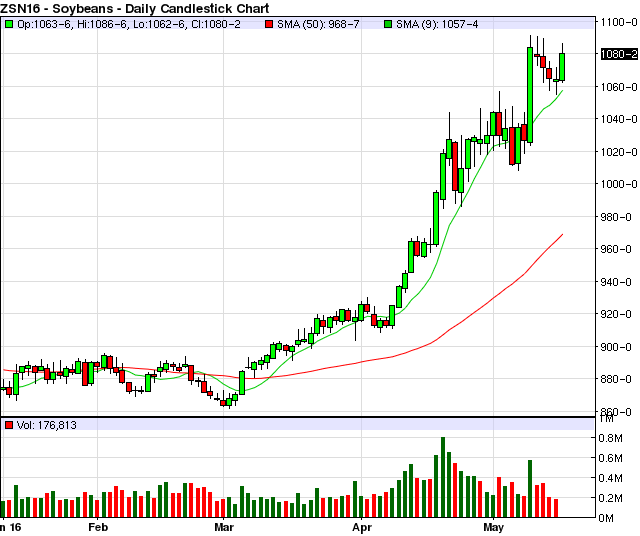The width and height of the screenshot is (640, 536).
Task: Click the green candlestick legend swatch
Action: click(9, 24)
